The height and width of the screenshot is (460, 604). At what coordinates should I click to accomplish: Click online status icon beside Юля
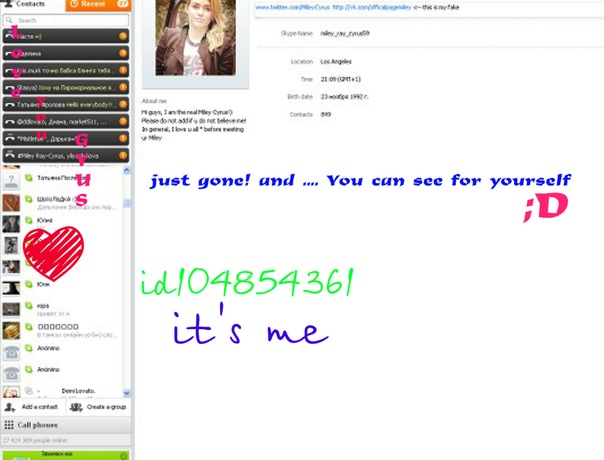29,284
